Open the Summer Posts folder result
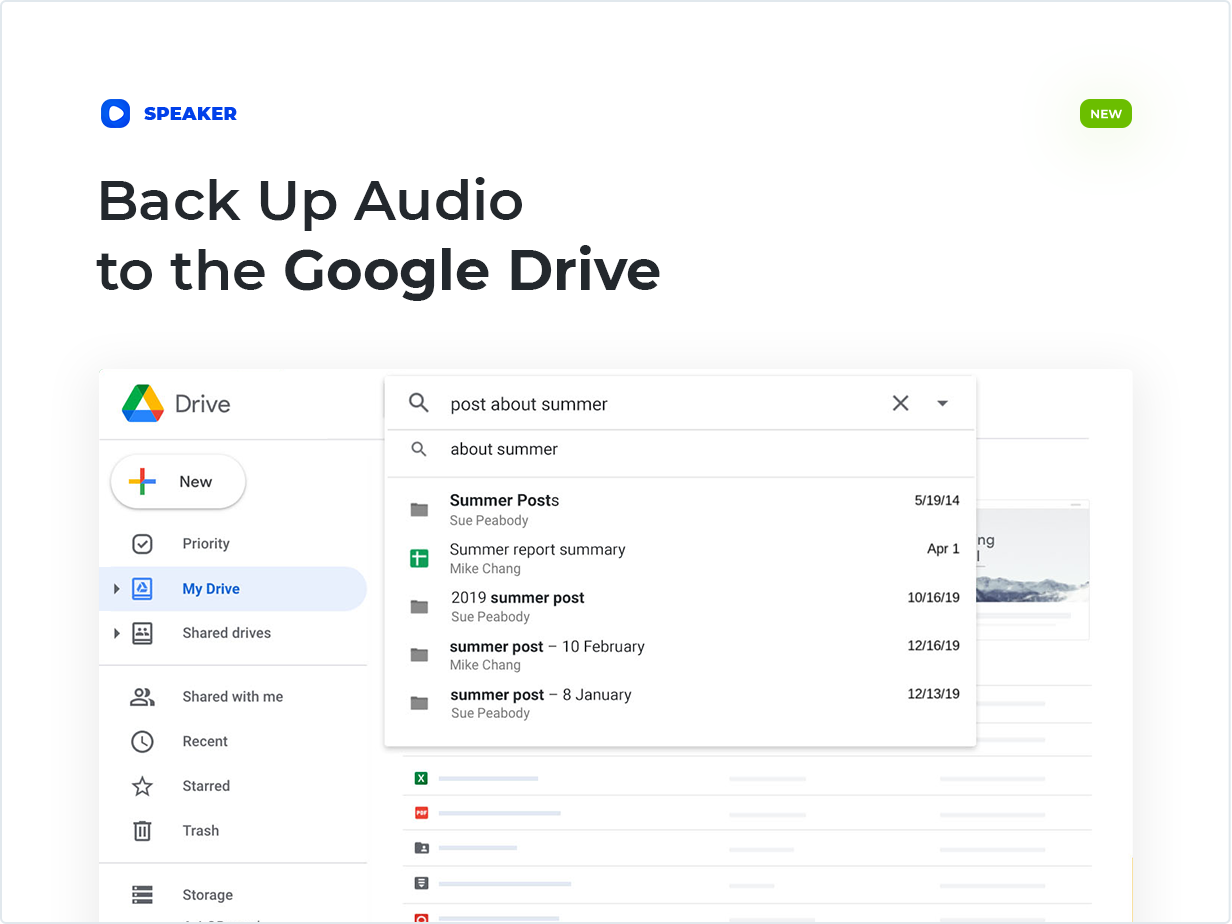Viewport: 1232px width, 924px height. click(x=680, y=509)
